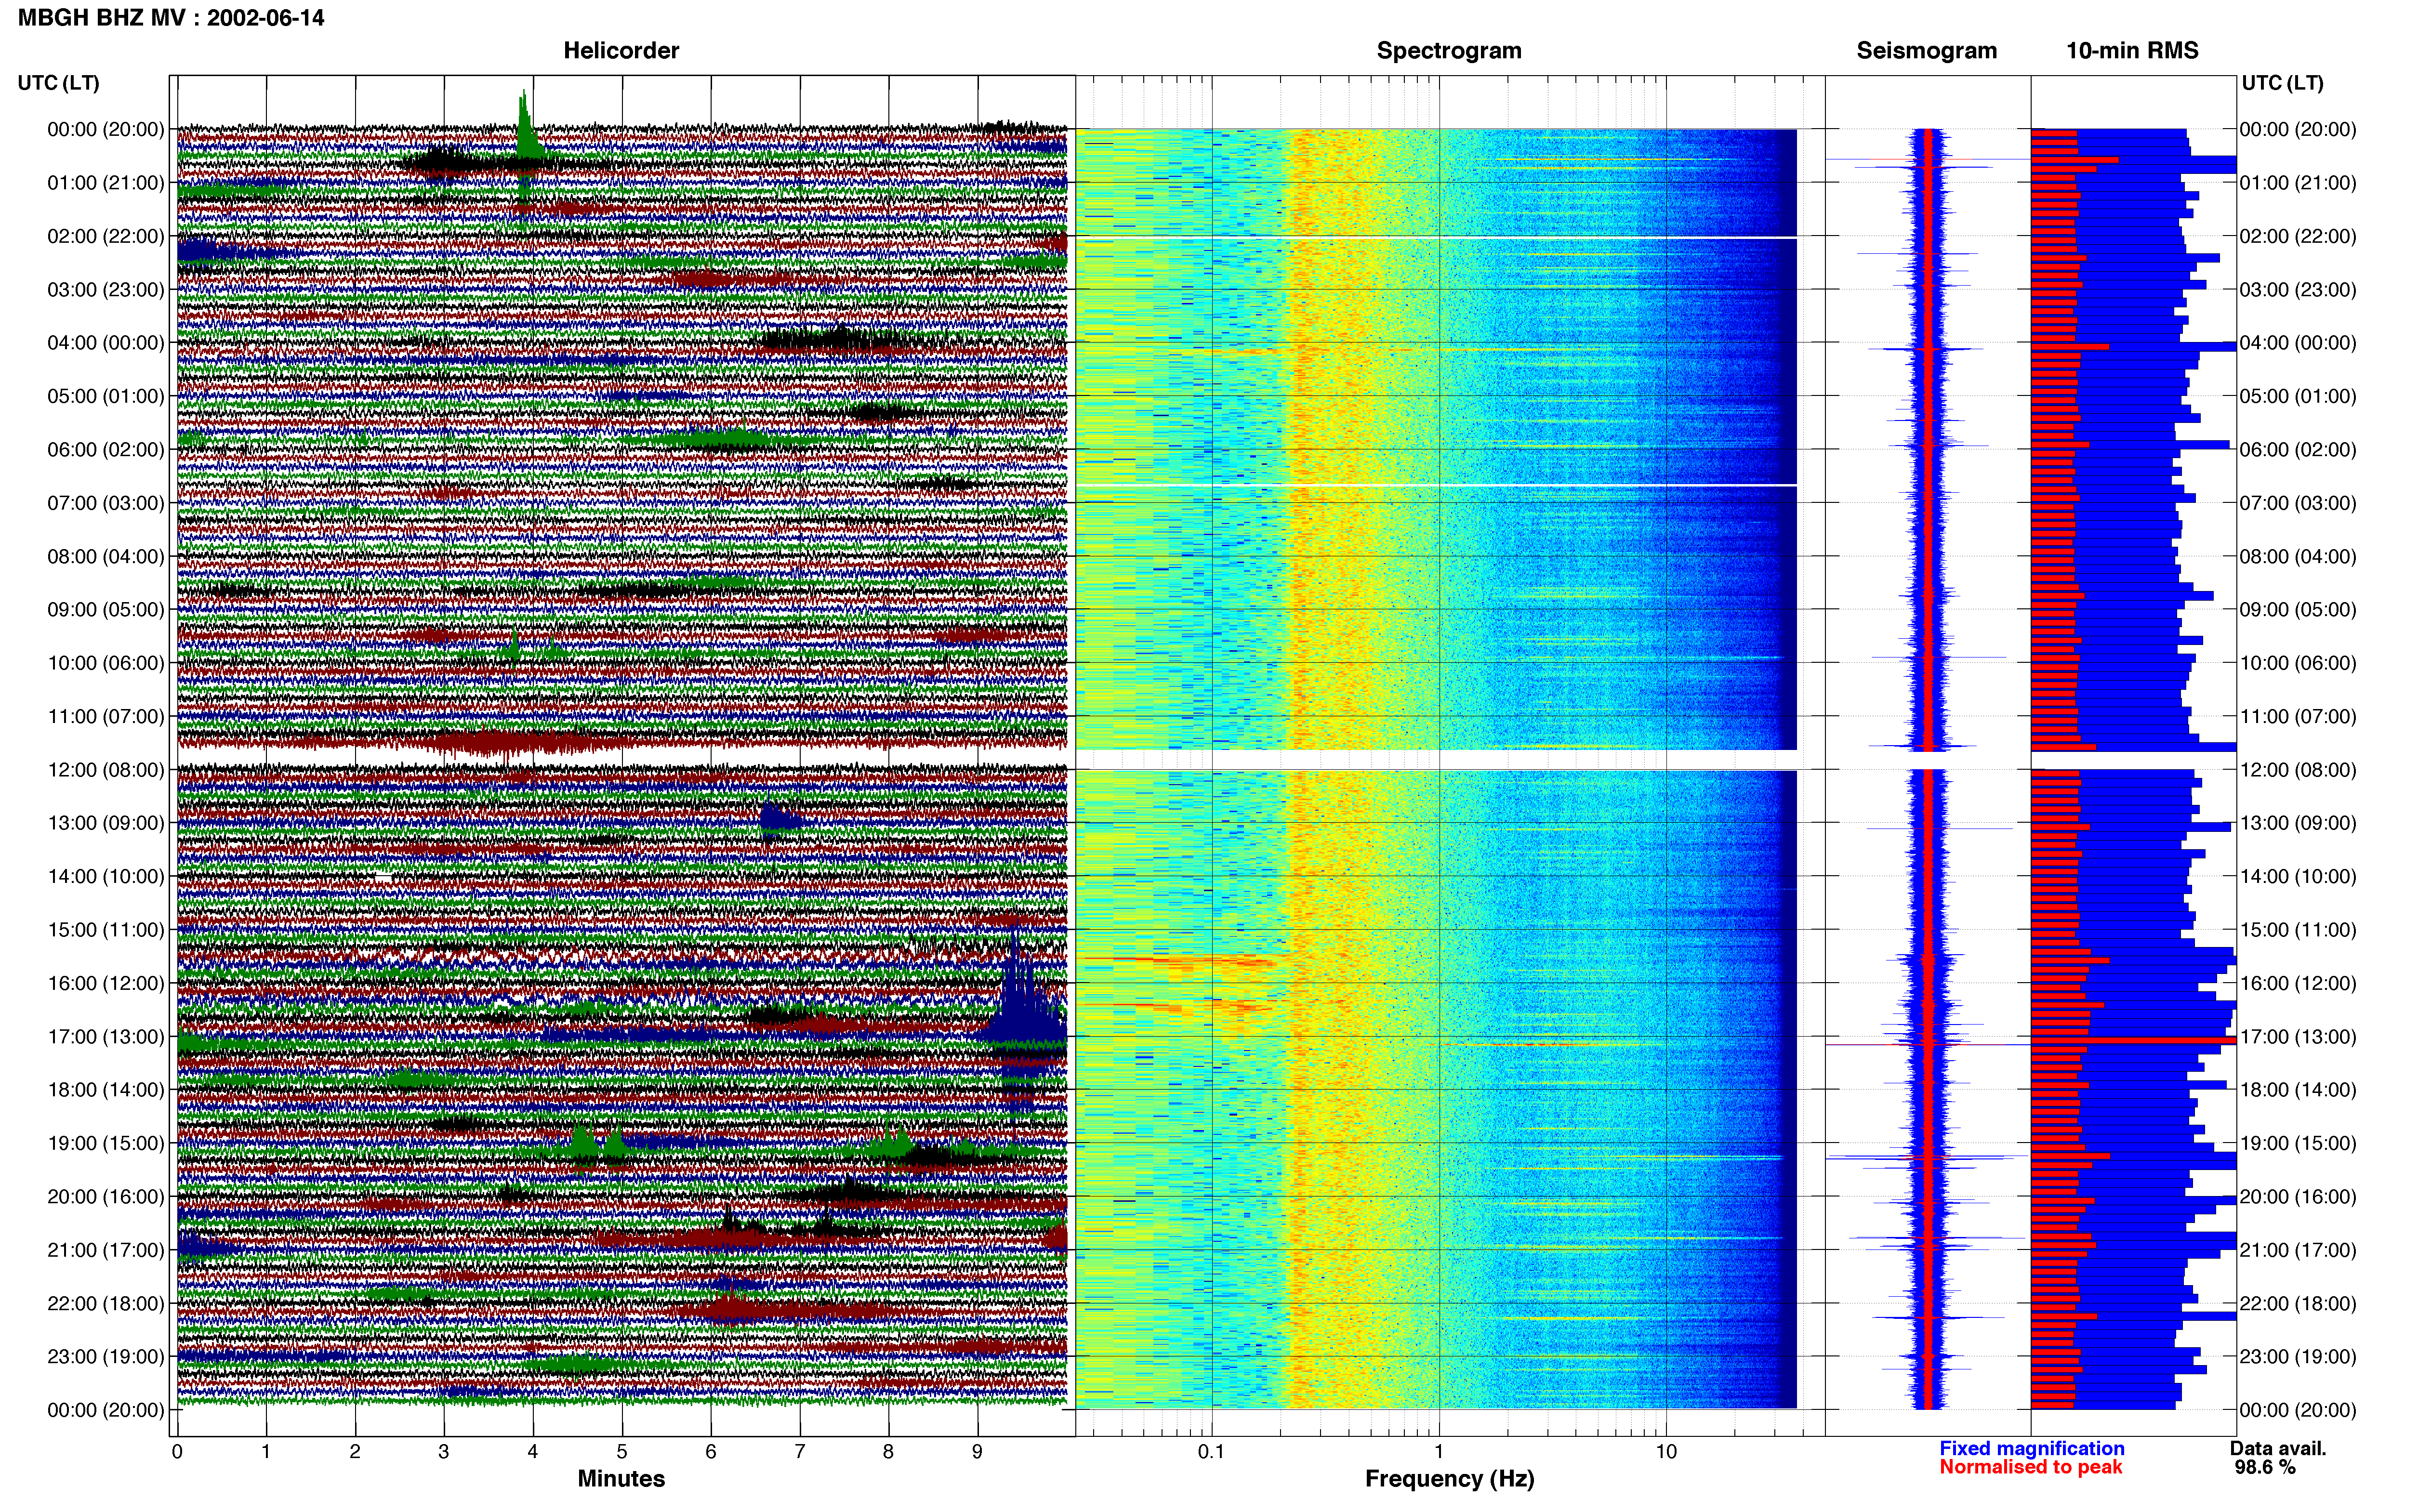Select the 'Spectrogram' panel heading

(1449, 50)
